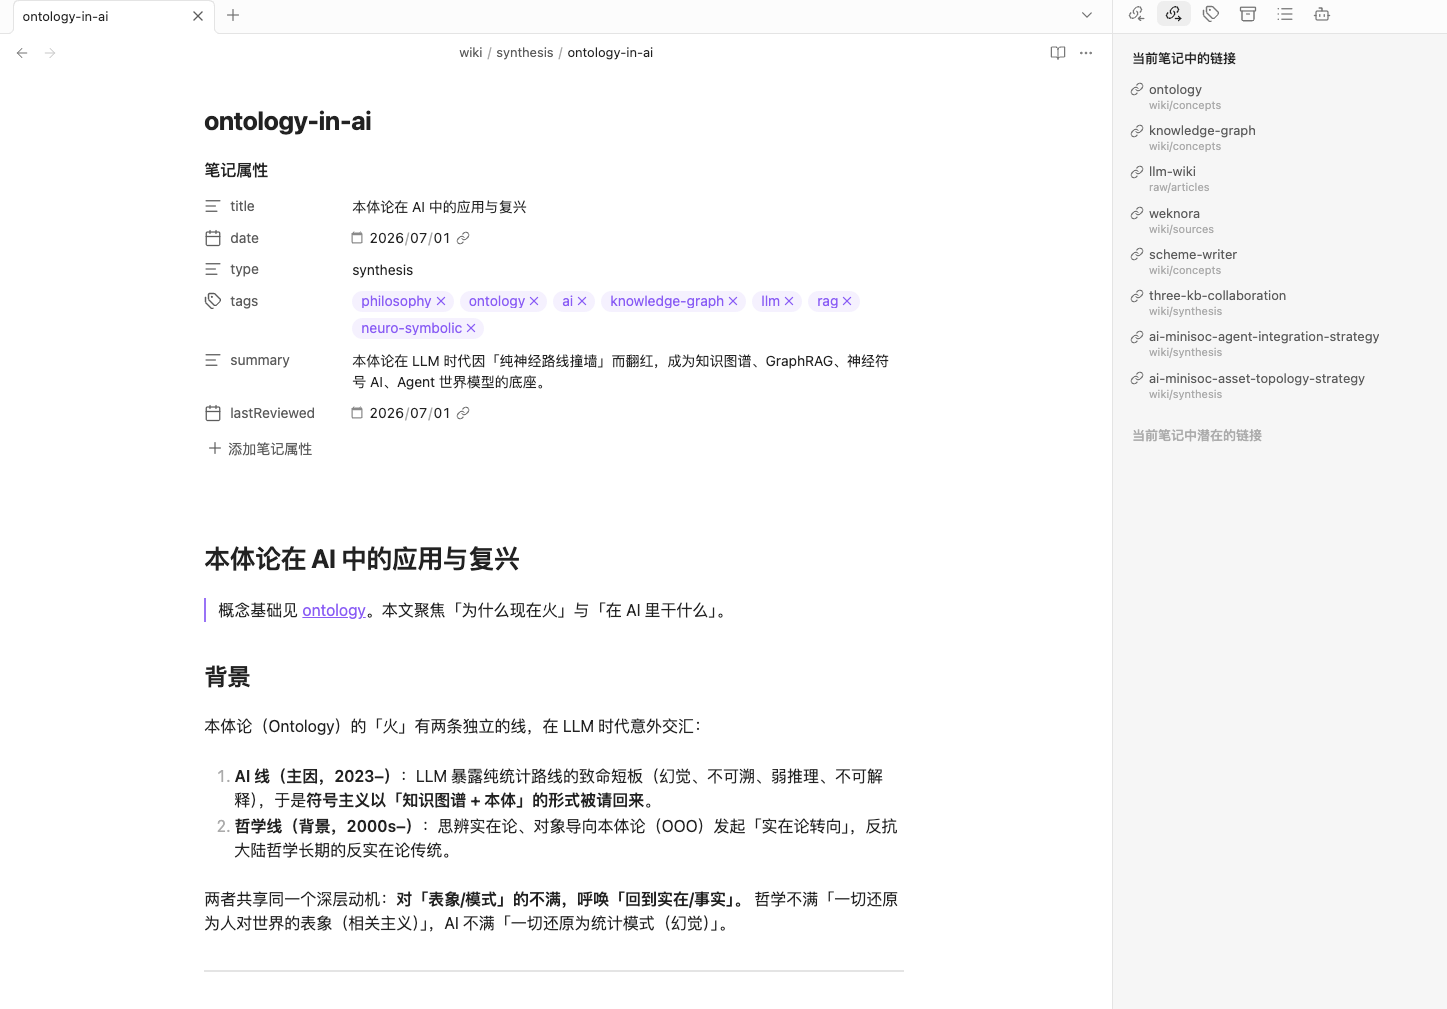Open the outline list panel icon
The image size is (1447, 1009).
pos(1285,14)
